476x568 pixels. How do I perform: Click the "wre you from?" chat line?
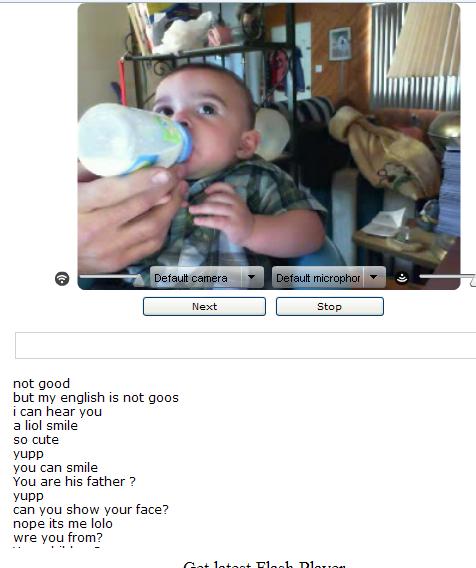(x=58, y=537)
